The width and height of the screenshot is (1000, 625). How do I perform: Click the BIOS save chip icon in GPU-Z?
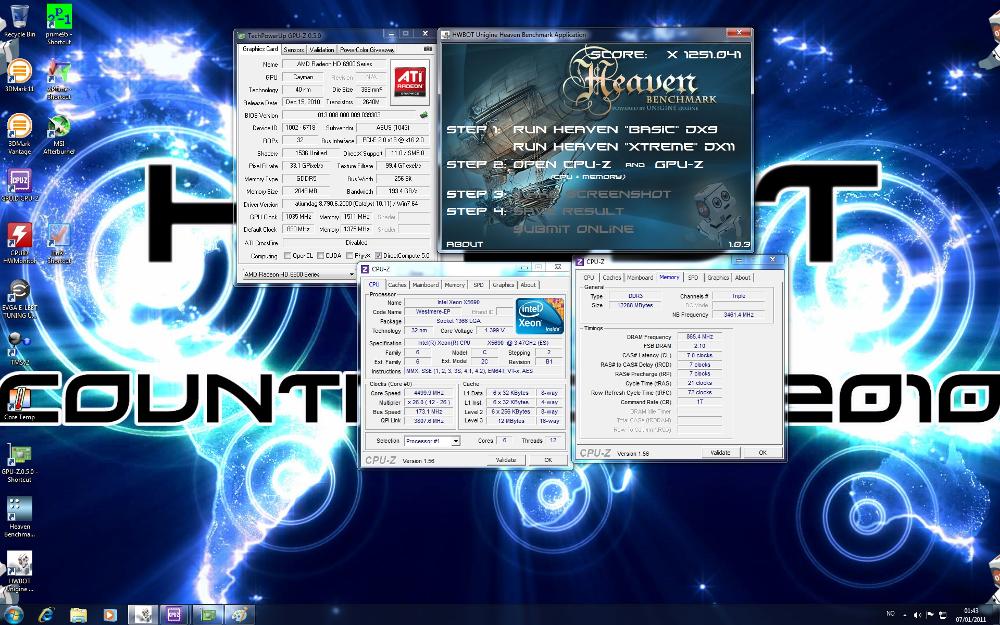coord(423,115)
